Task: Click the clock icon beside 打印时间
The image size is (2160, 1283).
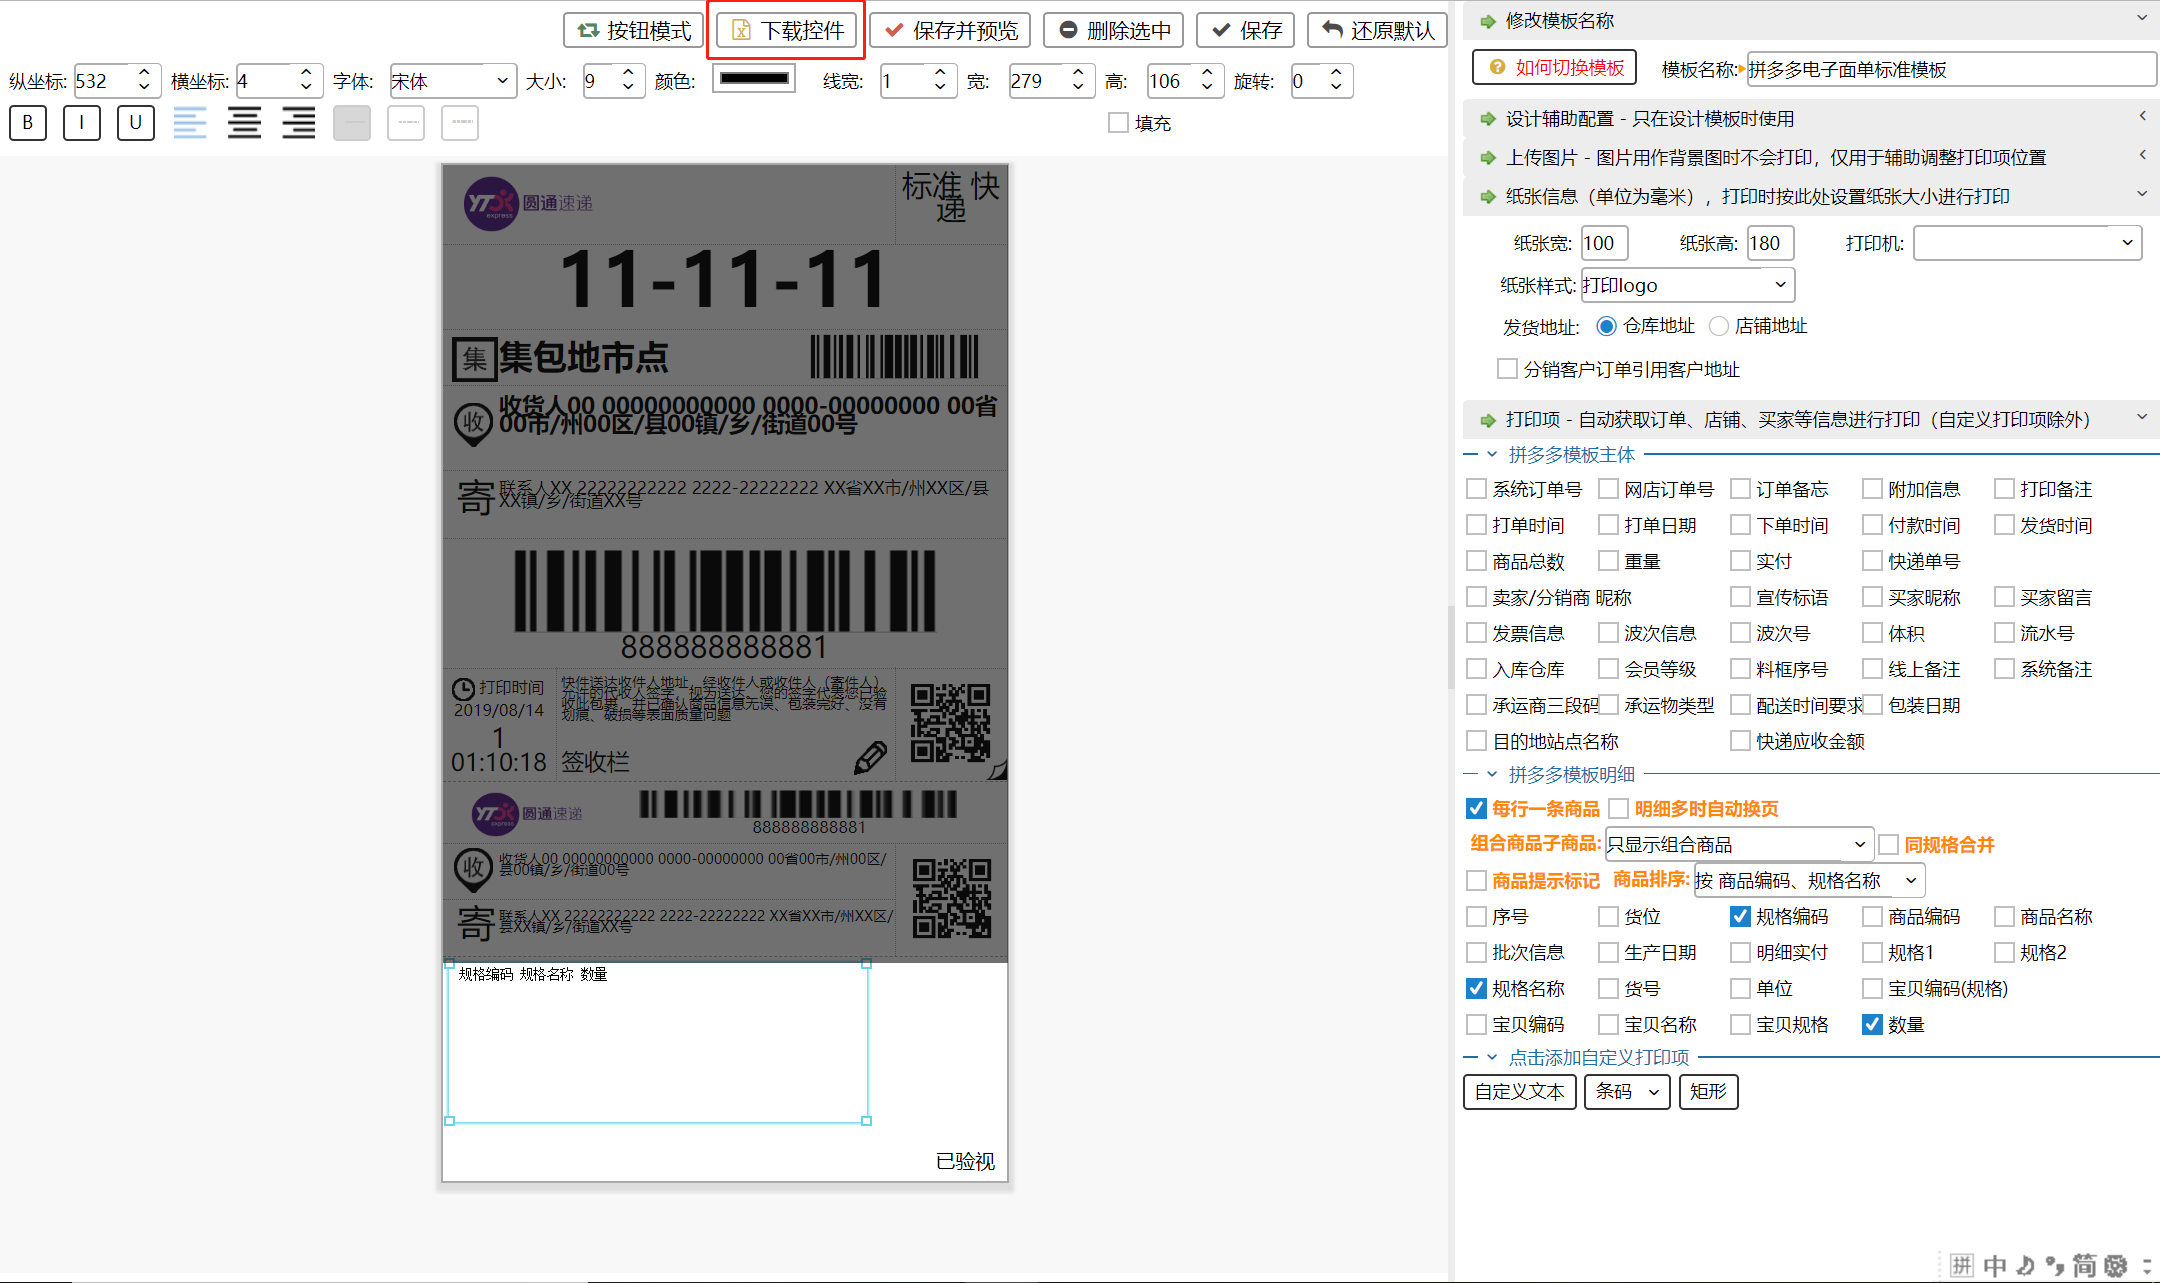Action: (463, 689)
